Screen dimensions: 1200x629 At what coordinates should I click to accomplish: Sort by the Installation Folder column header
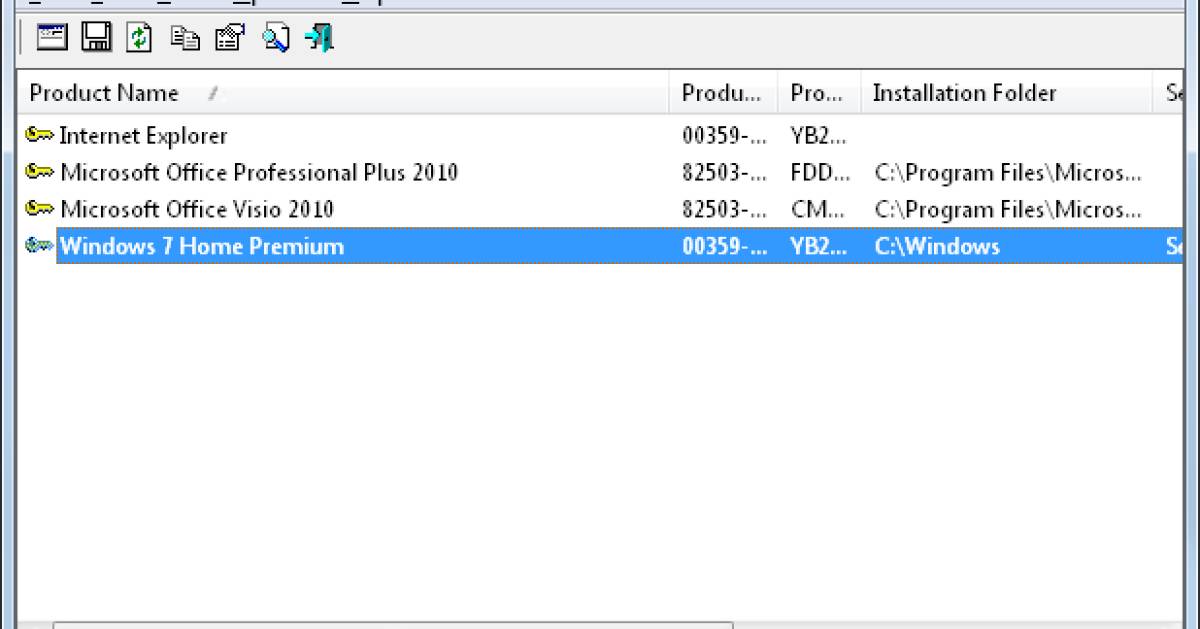pyautogui.click(x=1006, y=93)
